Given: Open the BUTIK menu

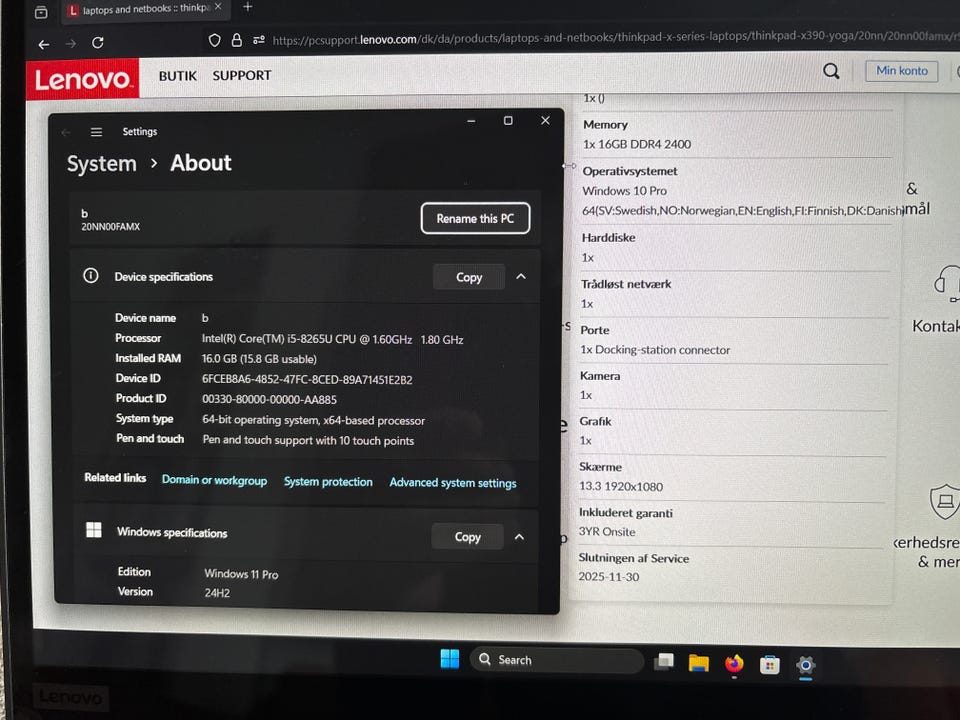Looking at the screenshot, I should click(x=178, y=76).
